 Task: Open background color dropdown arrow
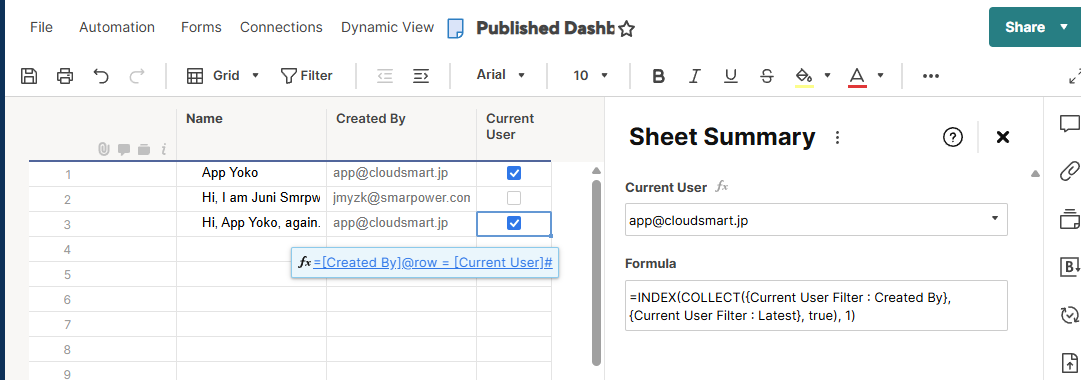827,75
